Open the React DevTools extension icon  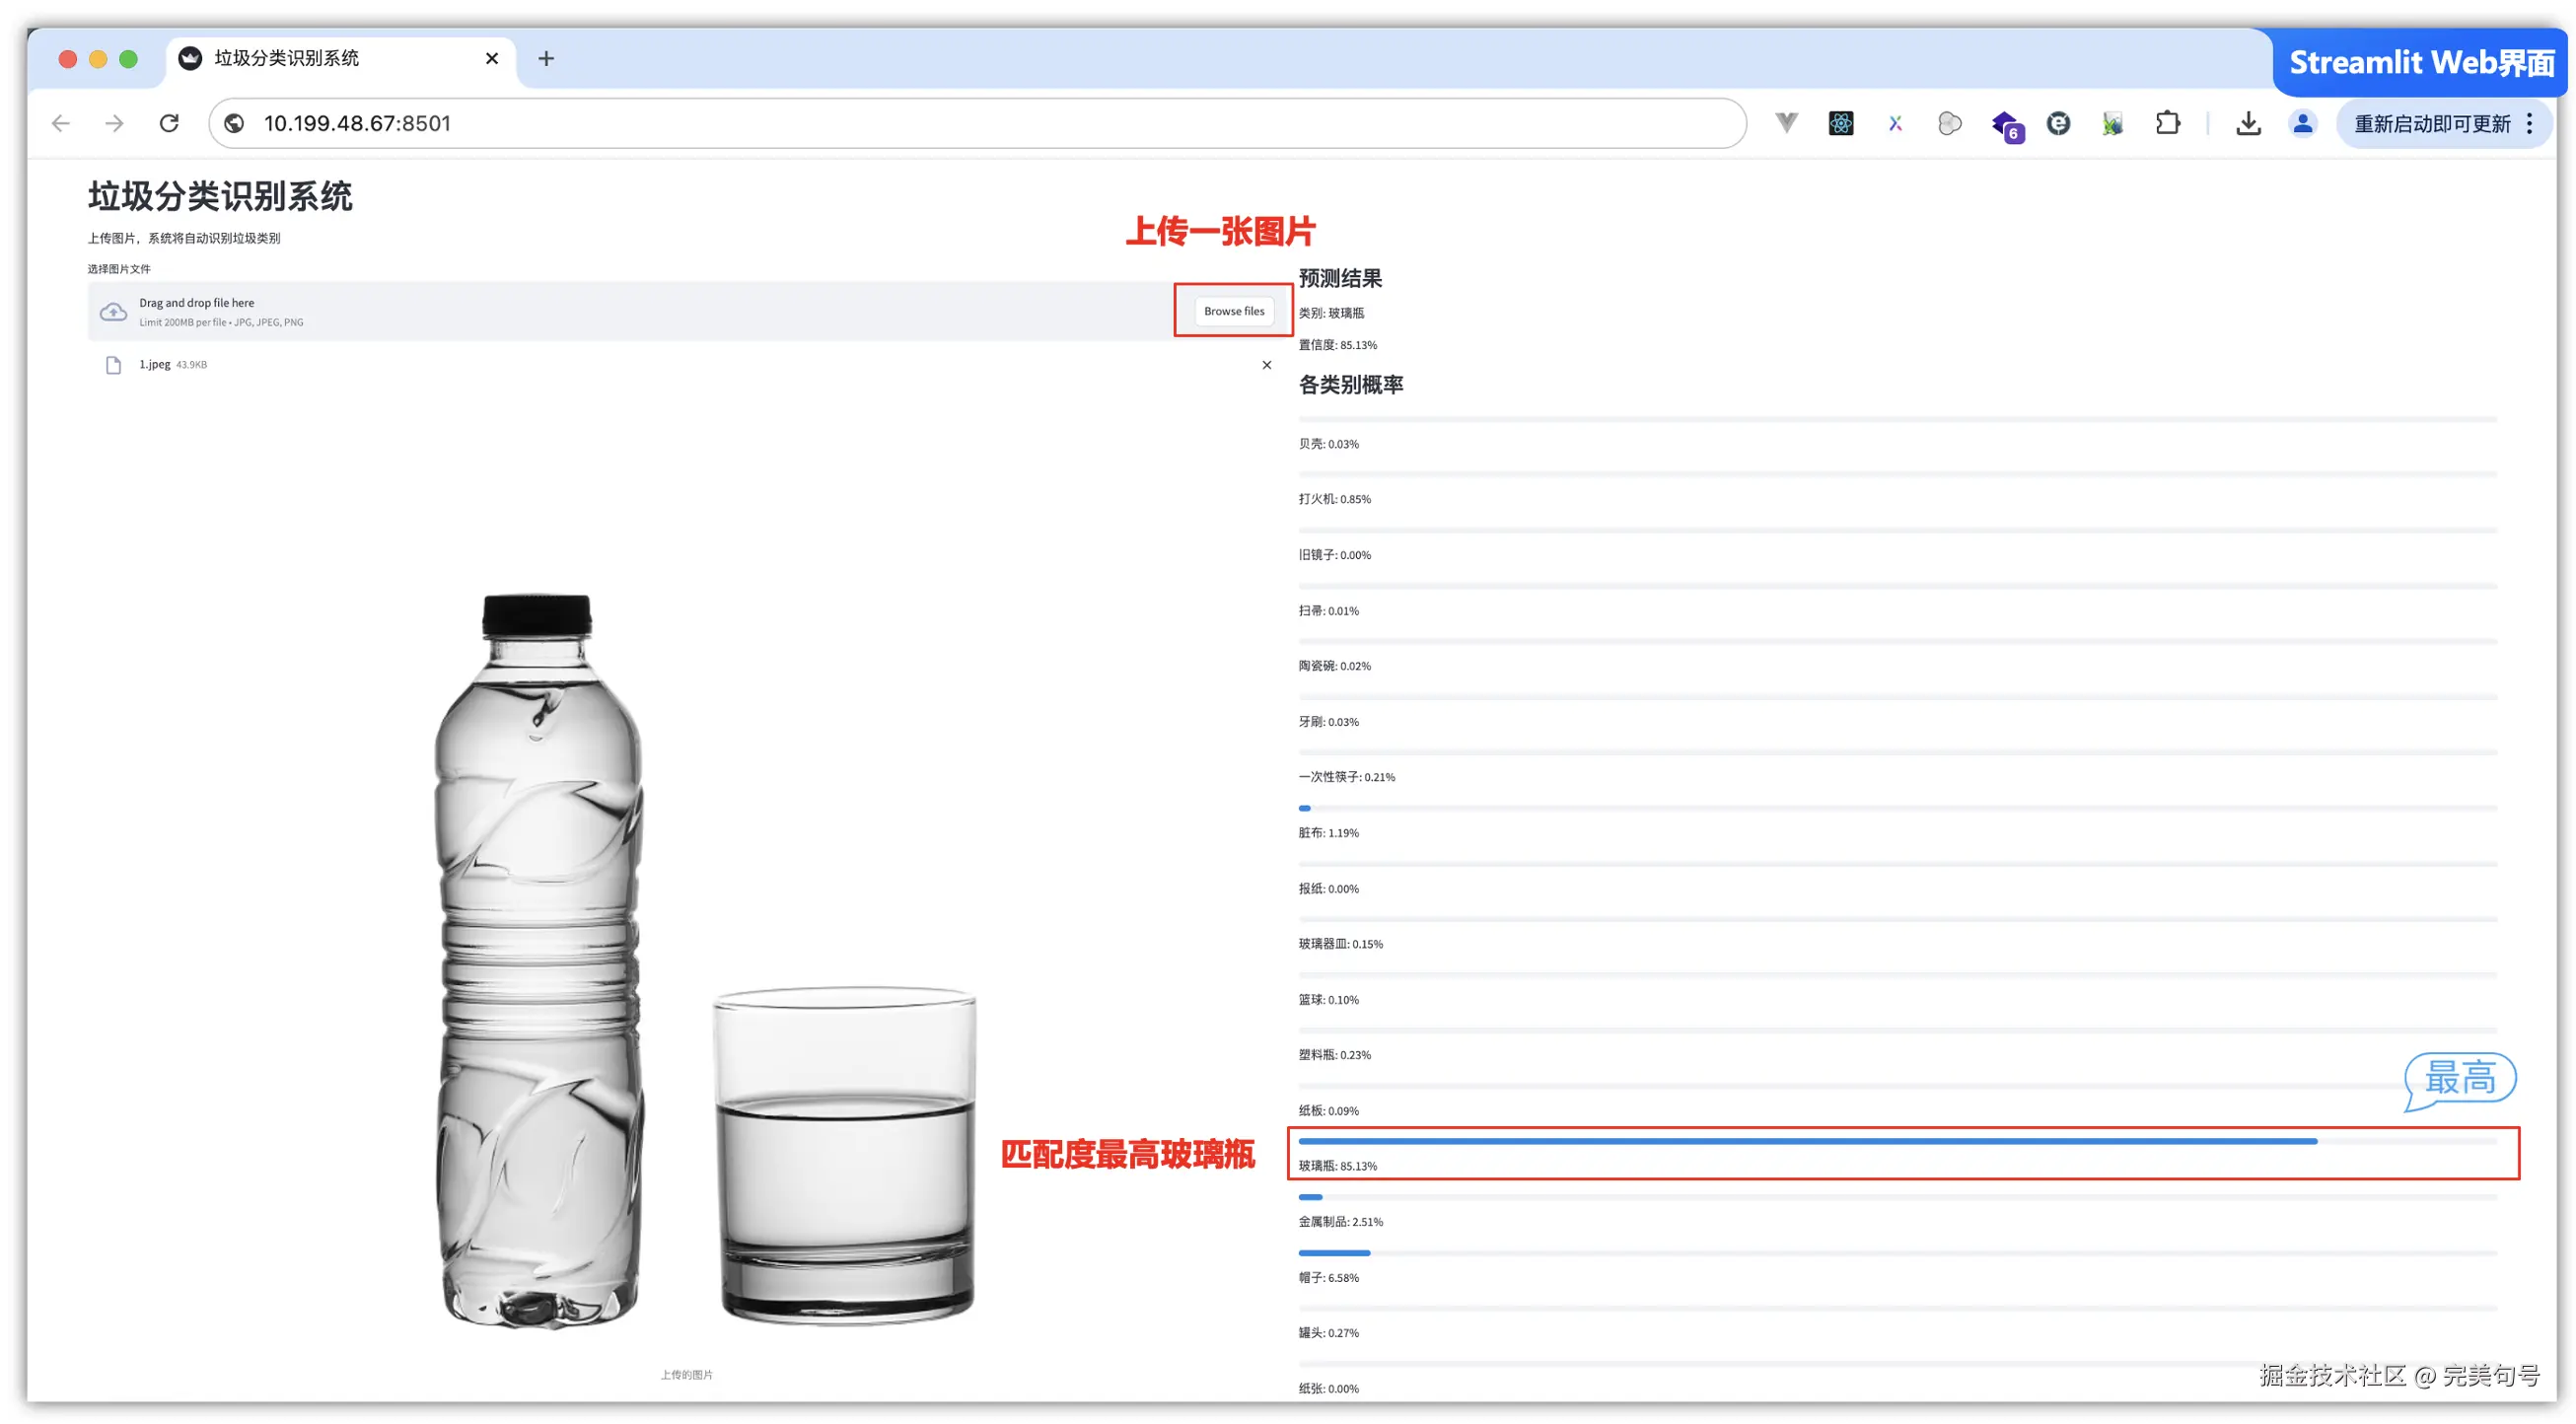(1841, 123)
